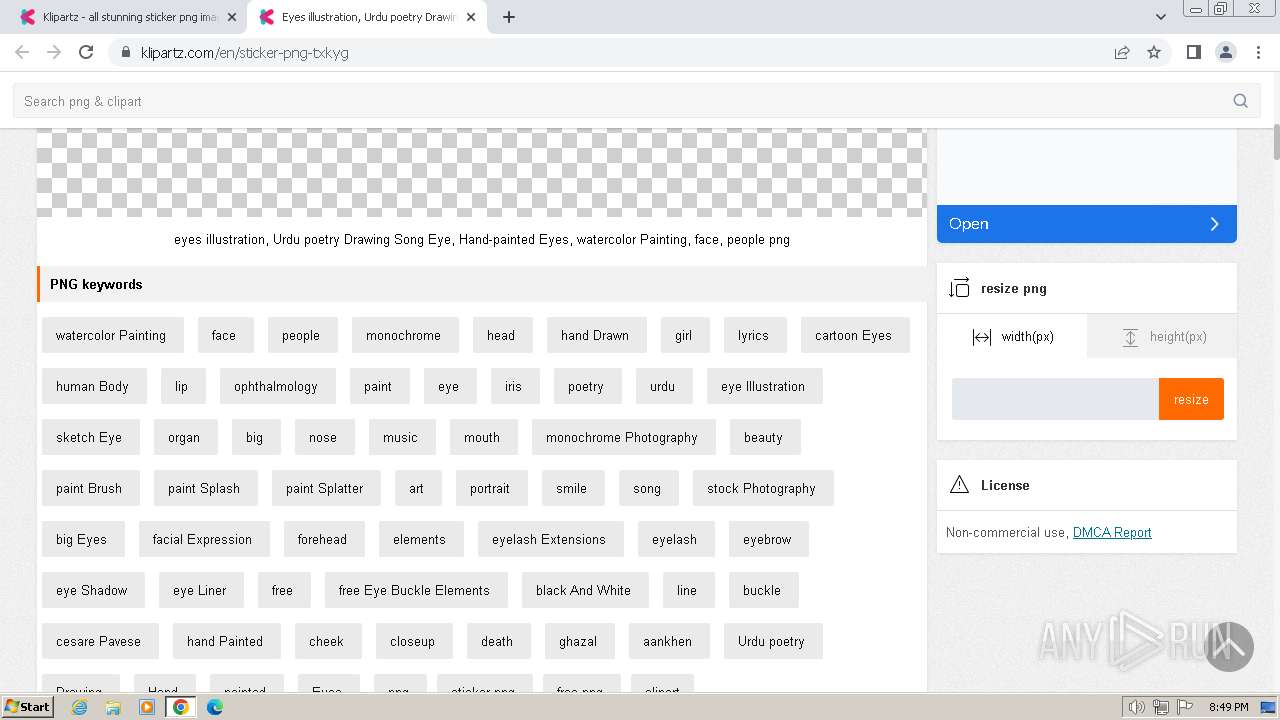Open the monochrome keyword tag
1280x720 pixels.
[x=403, y=335]
